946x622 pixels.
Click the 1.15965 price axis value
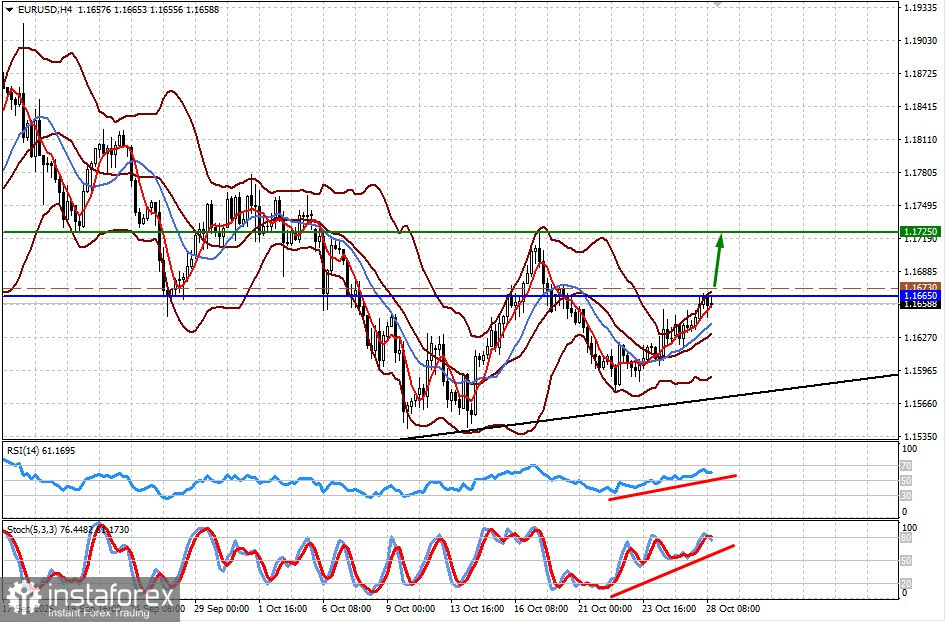[921, 371]
